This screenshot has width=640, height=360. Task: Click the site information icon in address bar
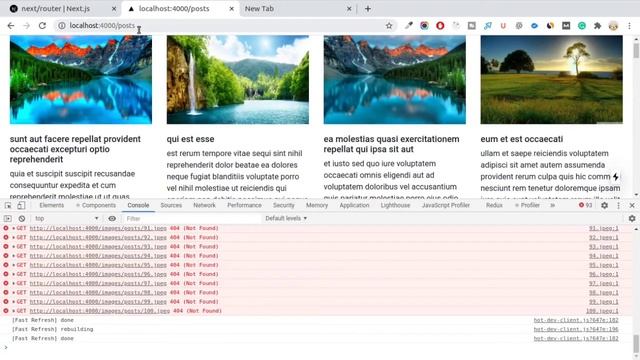61,26
